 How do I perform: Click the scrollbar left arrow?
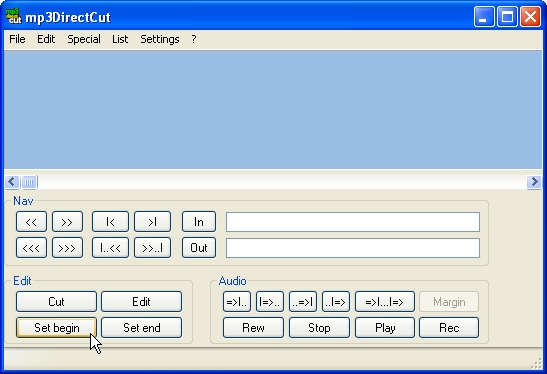(x=12, y=182)
